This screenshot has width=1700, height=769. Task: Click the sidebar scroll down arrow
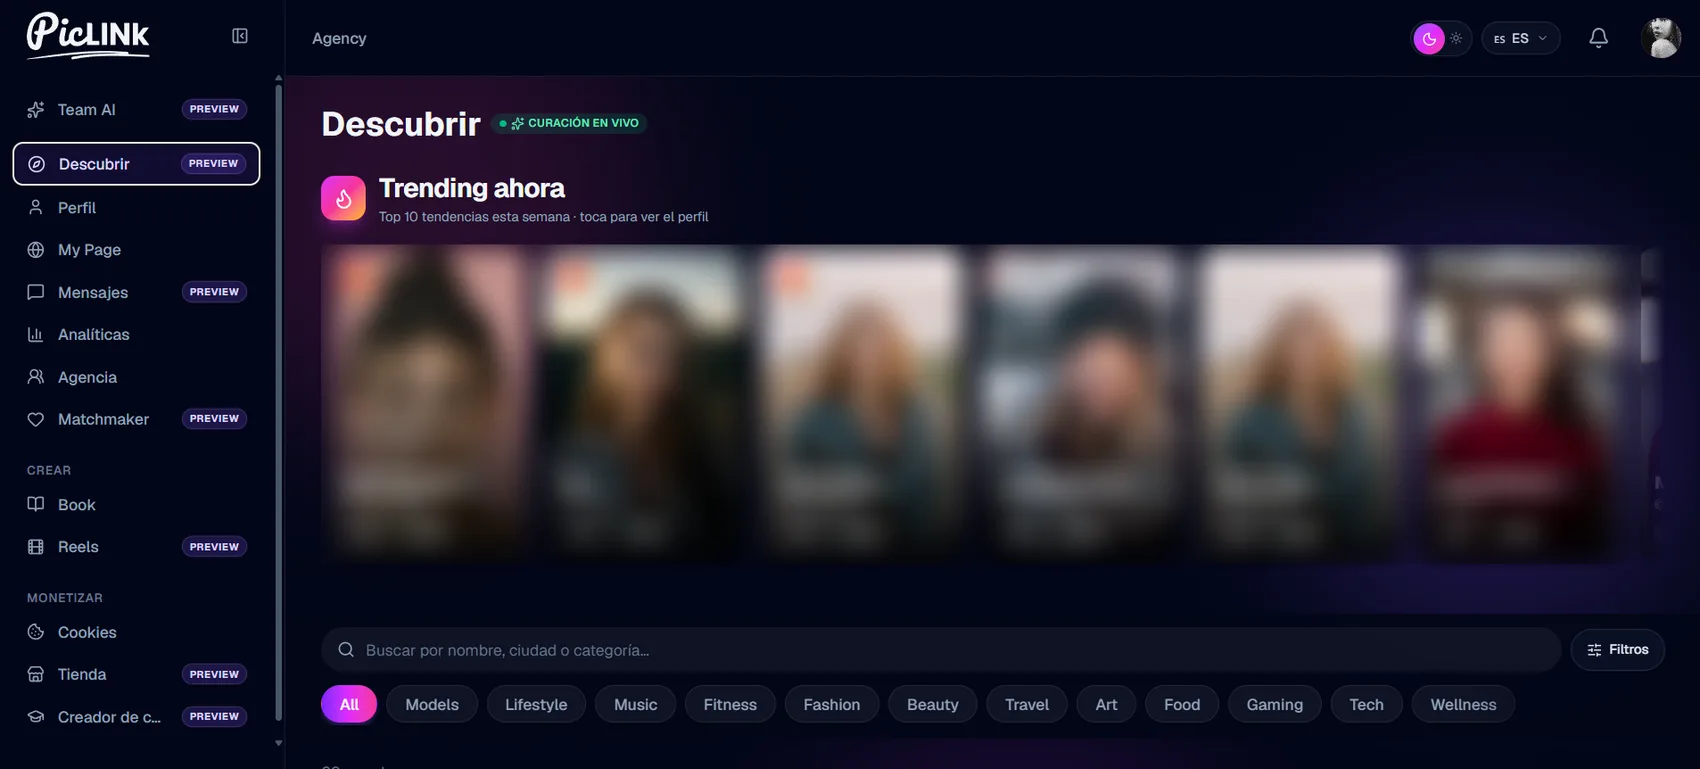pos(278,743)
